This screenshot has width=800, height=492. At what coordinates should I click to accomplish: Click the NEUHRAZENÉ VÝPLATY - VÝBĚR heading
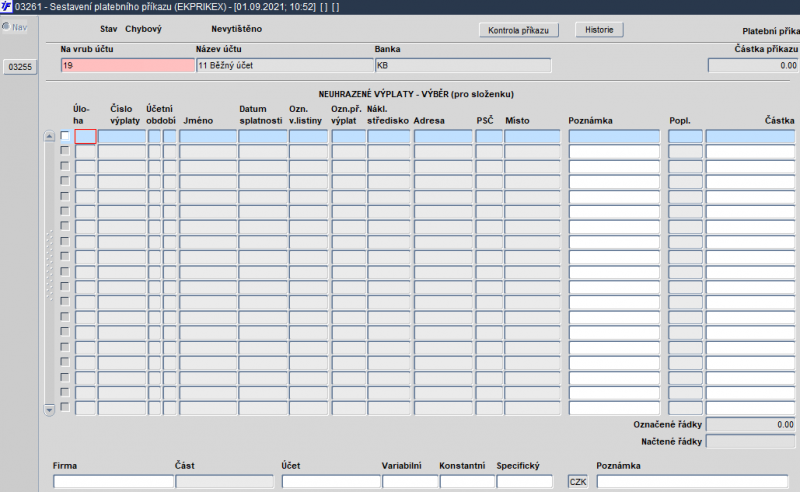click(416, 94)
